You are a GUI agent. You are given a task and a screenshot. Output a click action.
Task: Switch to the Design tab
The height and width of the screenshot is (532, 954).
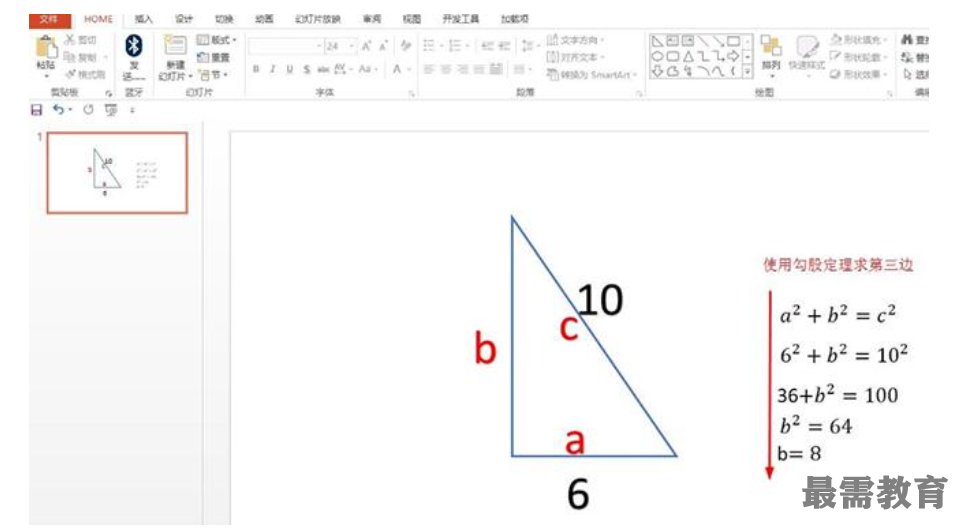click(x=184, y=19)
